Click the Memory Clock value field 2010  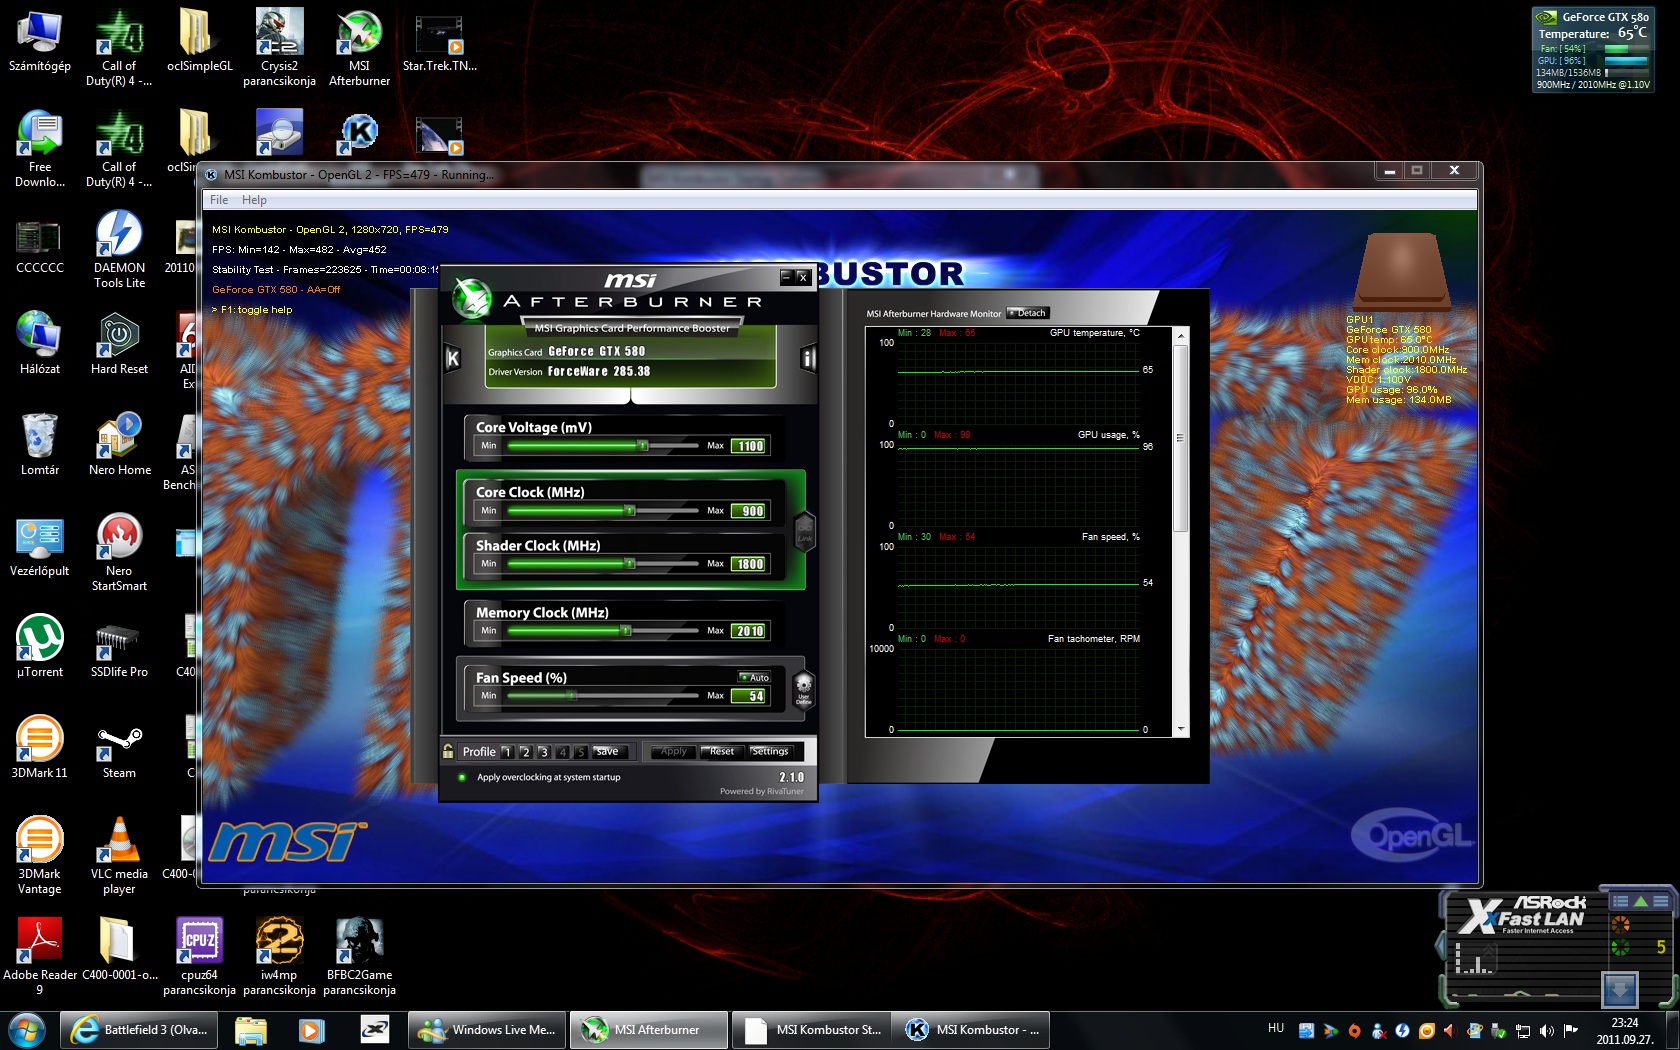(749, 631)
